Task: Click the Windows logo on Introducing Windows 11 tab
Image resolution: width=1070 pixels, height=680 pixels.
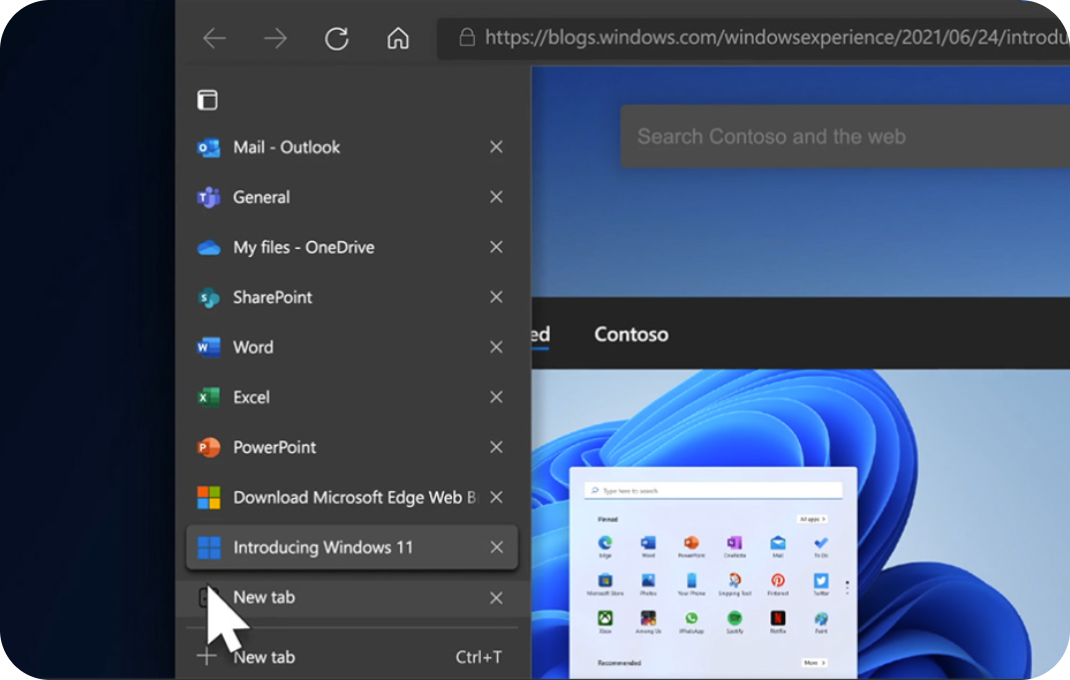Action: pos(208,547)
